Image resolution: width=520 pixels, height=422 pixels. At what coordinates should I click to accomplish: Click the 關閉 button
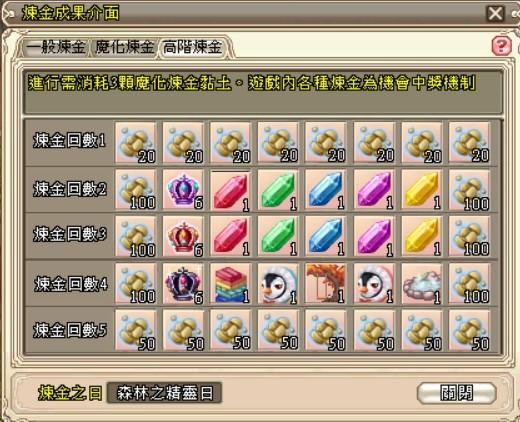(x=456, y=393)
